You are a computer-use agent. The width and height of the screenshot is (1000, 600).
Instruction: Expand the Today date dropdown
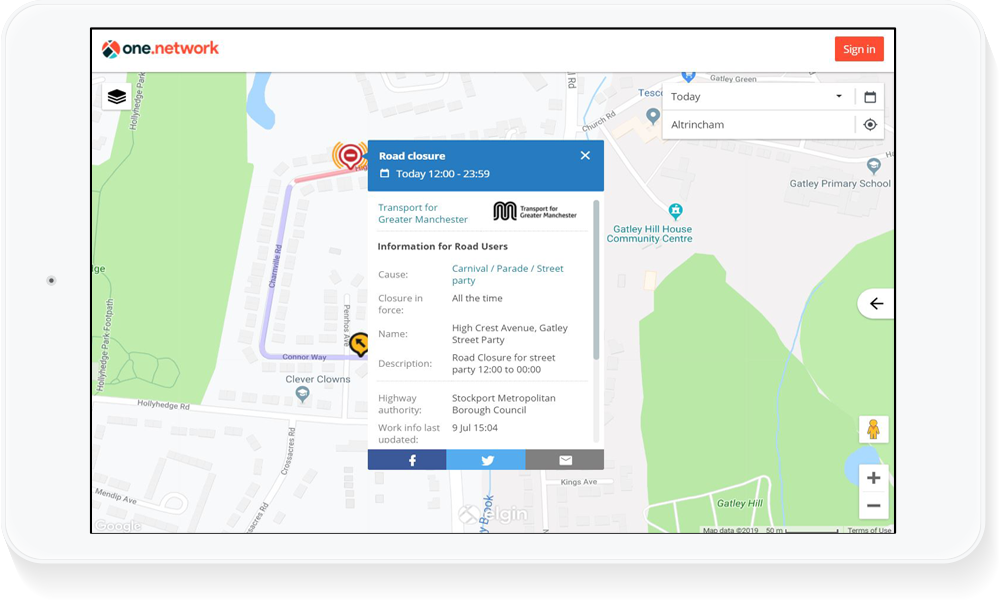pos(838,97)
